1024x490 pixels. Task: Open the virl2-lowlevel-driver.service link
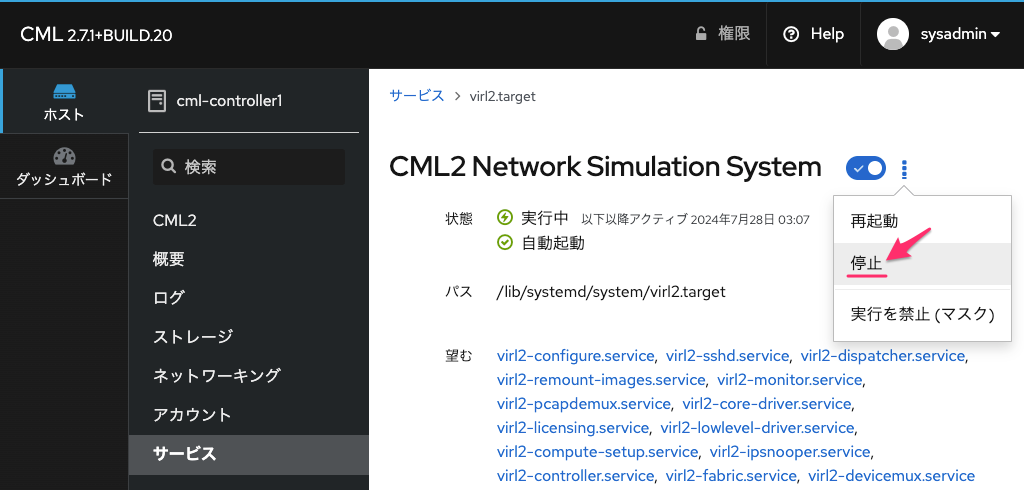pyautogui.click(x=758, y=429)
